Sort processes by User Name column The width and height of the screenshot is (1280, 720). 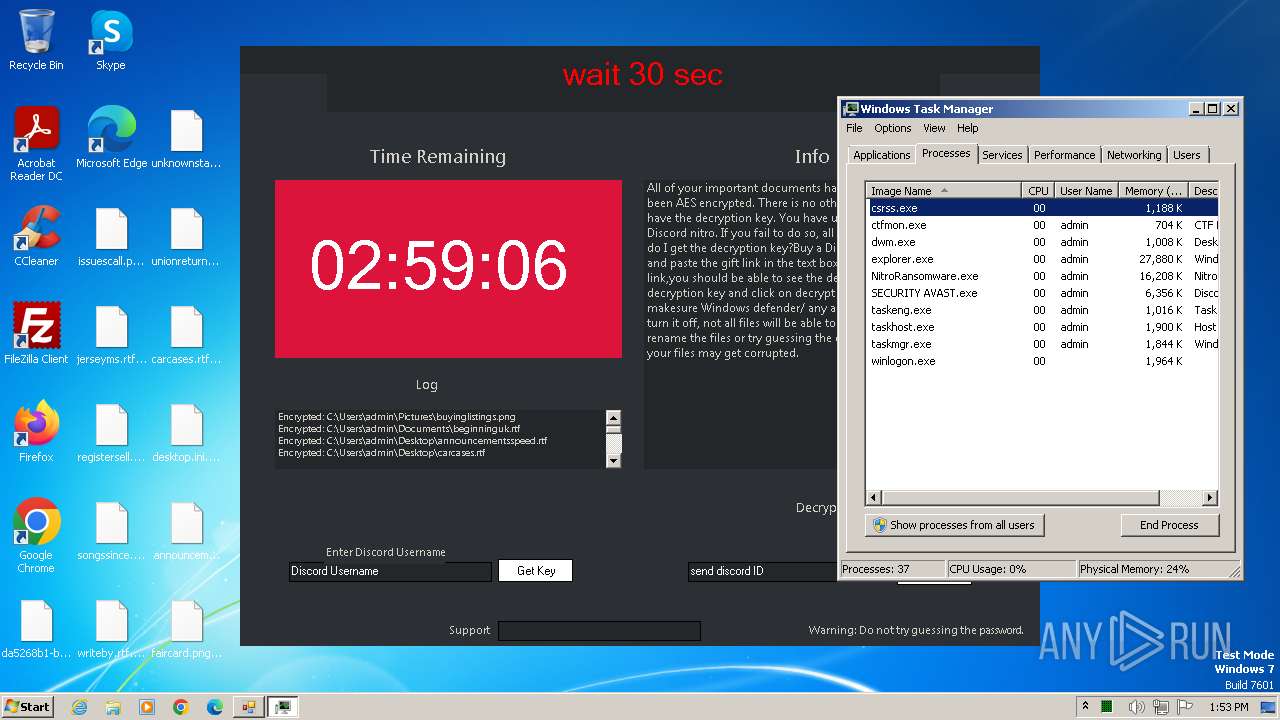1086,191
